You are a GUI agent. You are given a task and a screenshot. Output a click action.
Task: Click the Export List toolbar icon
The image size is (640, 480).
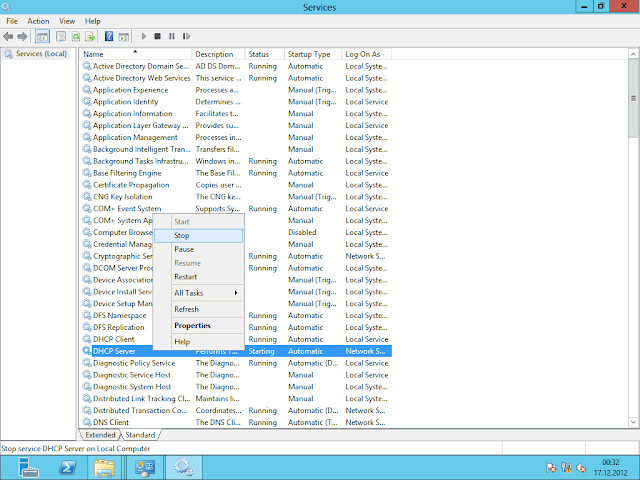(89, 36)
